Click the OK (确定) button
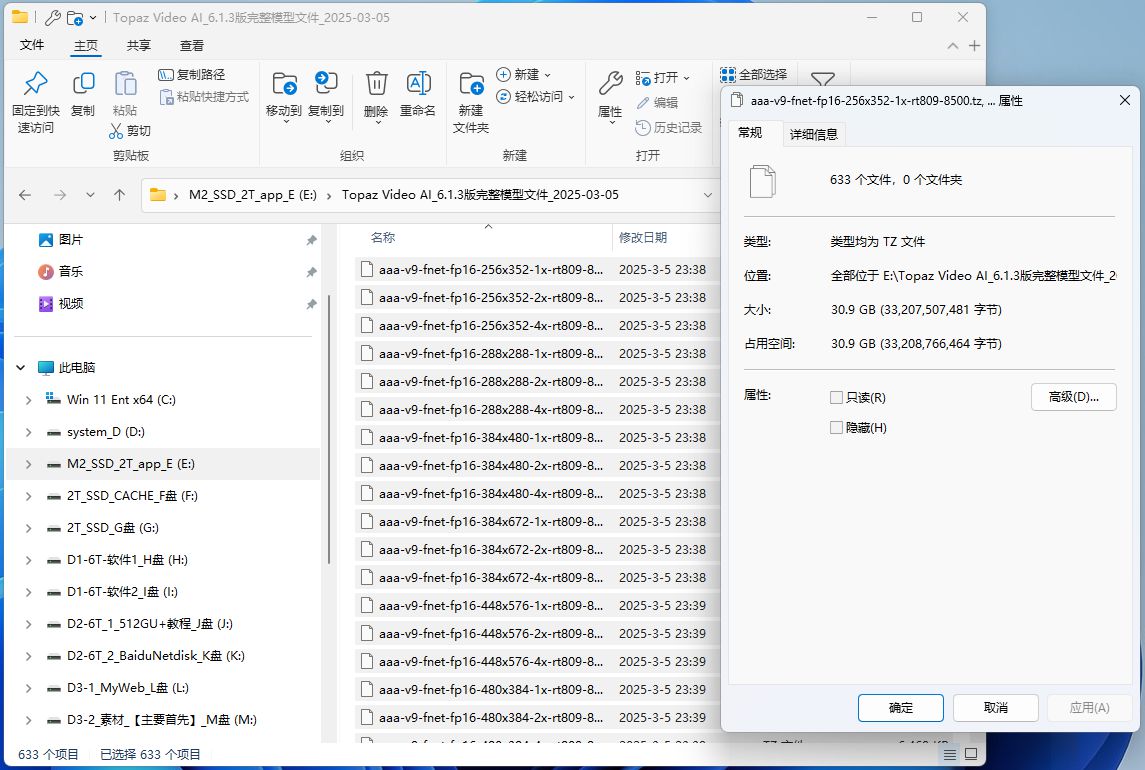Image resolution: width=1145 pixels, height=770 pixels. (900, 707)
